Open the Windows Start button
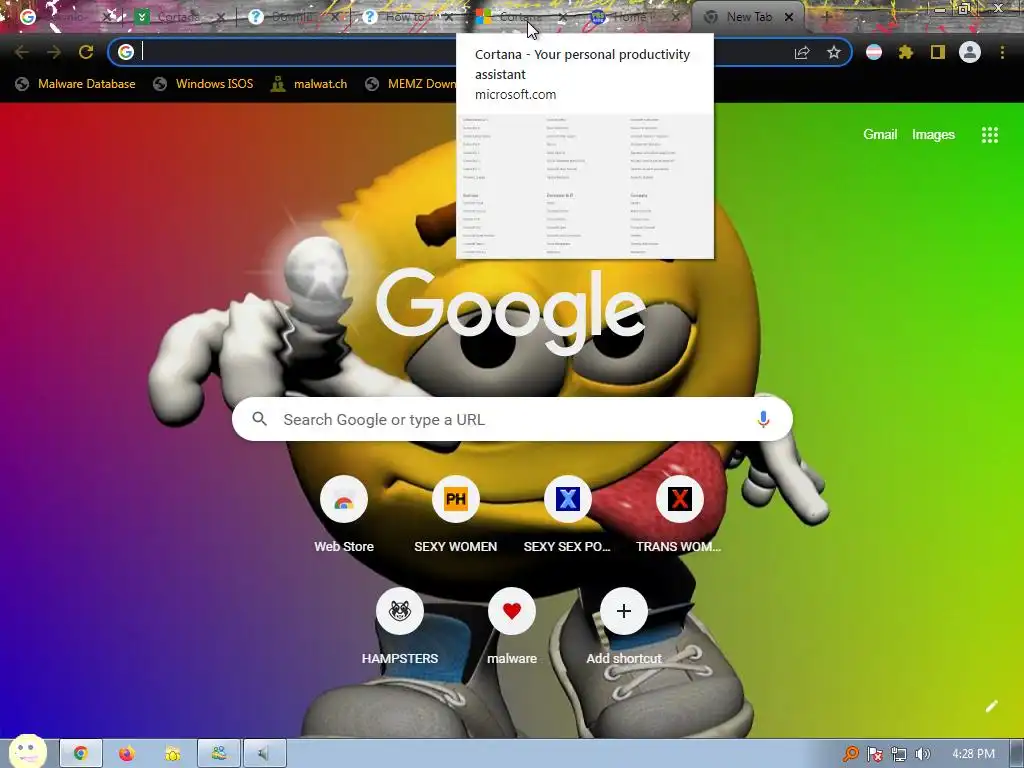Image resolution: width=1024 pixels, height=768 pixels. [27, 752]
